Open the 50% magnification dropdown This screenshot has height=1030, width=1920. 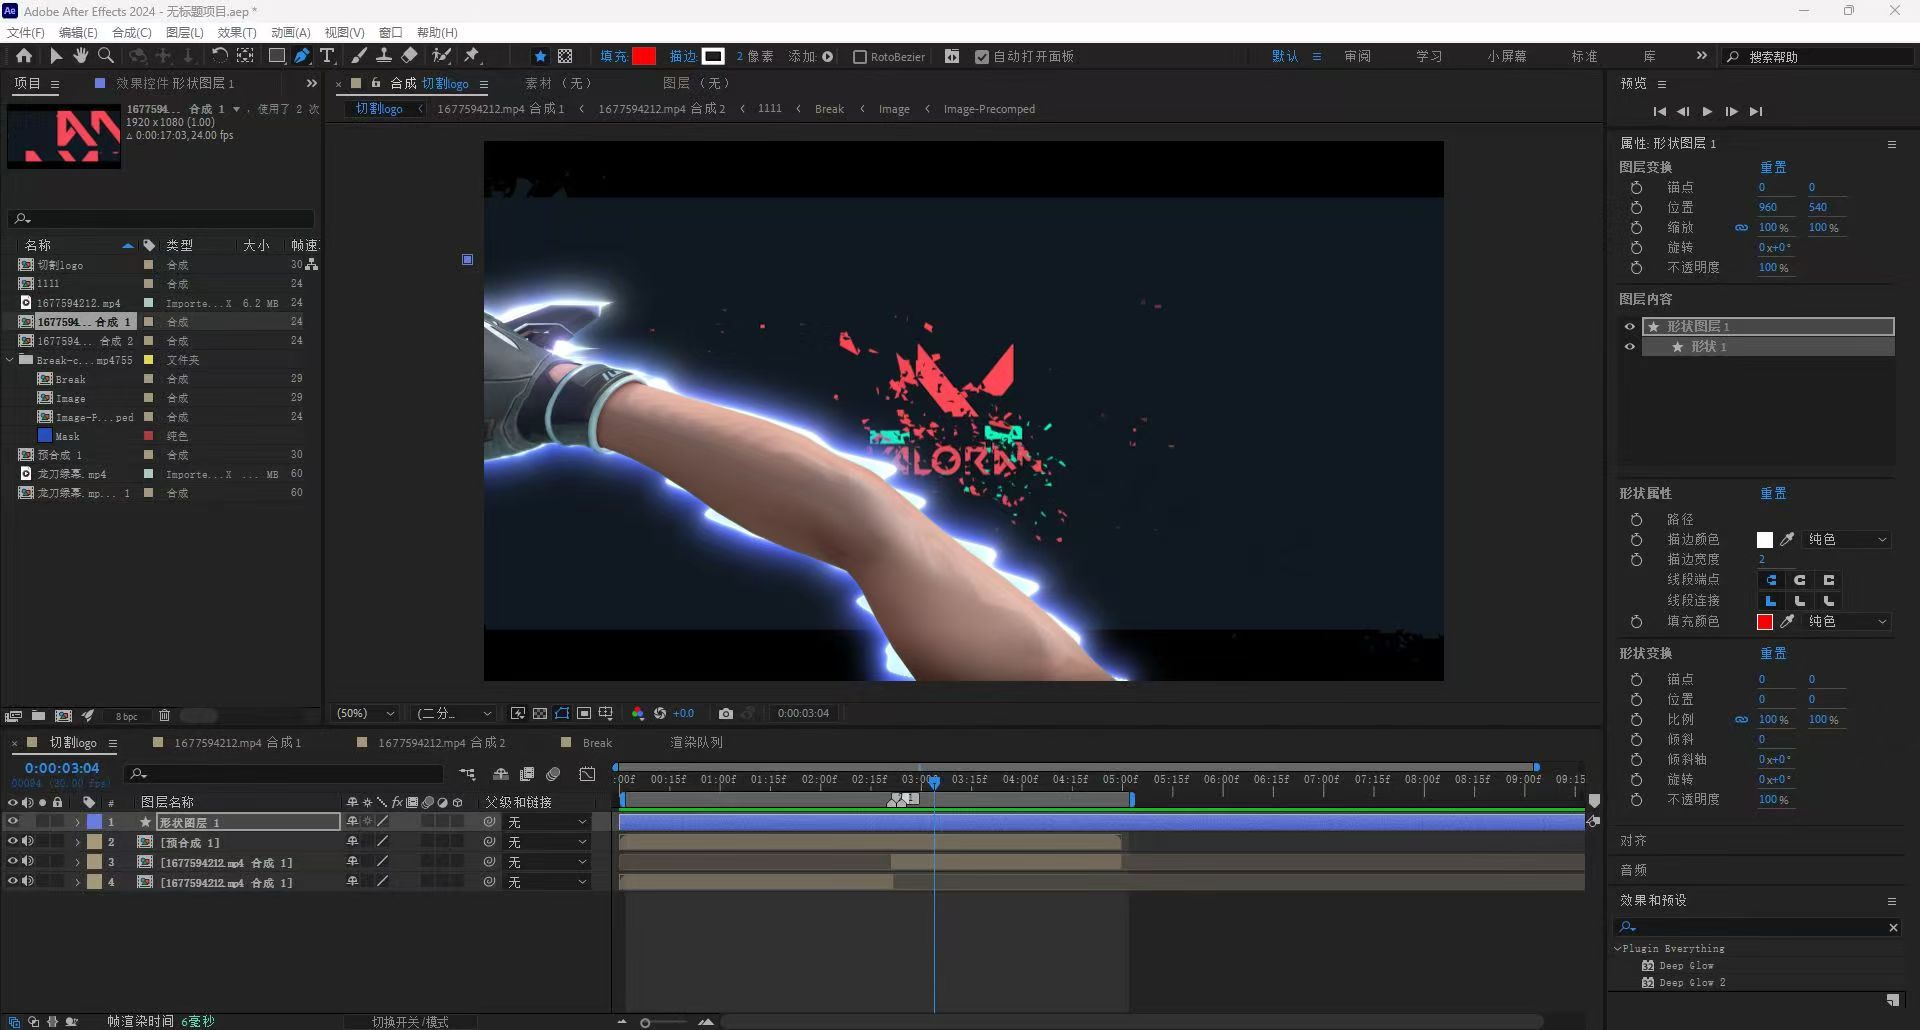point(366,713)
